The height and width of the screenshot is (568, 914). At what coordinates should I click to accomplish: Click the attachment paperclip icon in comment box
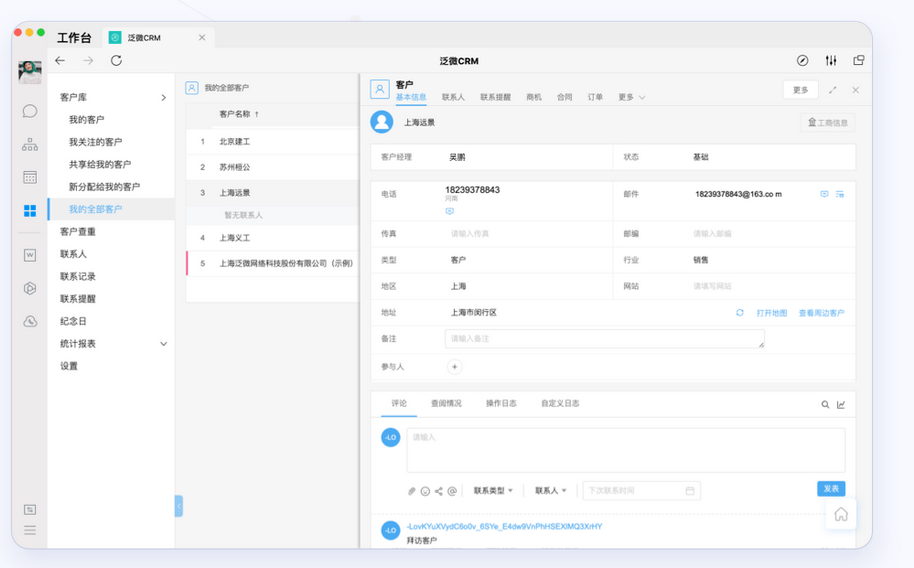411,491
